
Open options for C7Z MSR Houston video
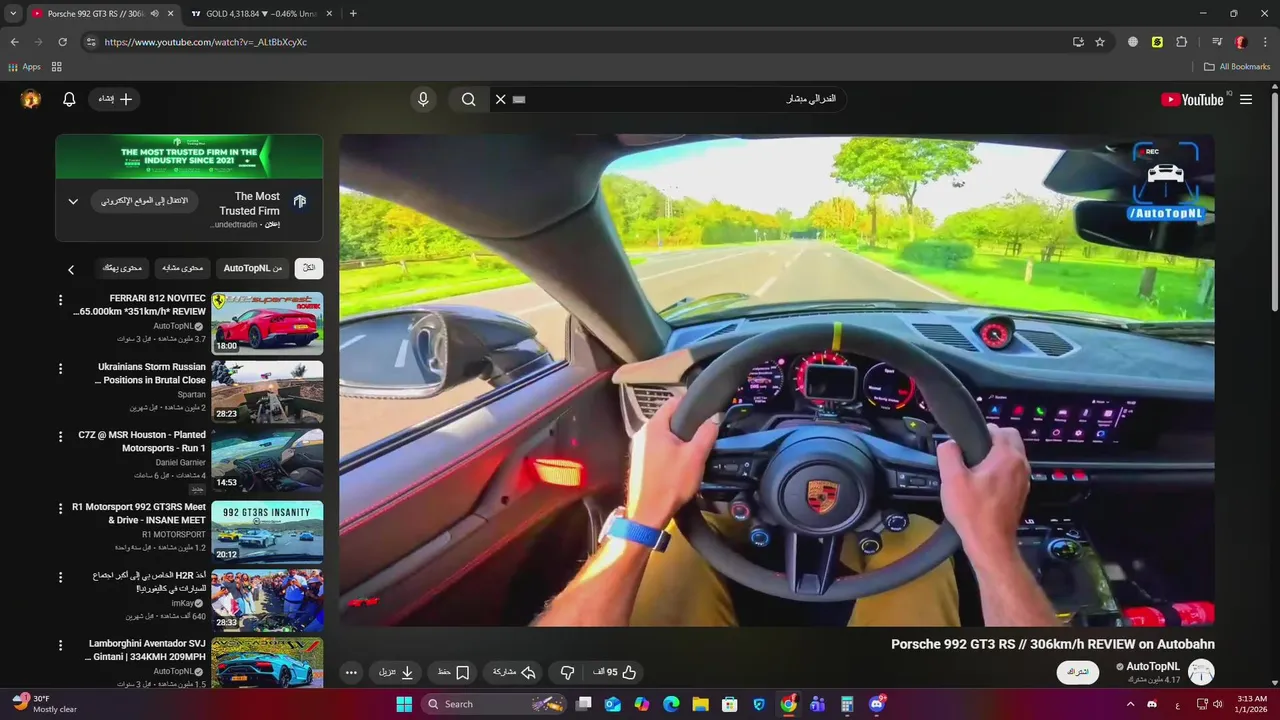click(x=60, y=436)
